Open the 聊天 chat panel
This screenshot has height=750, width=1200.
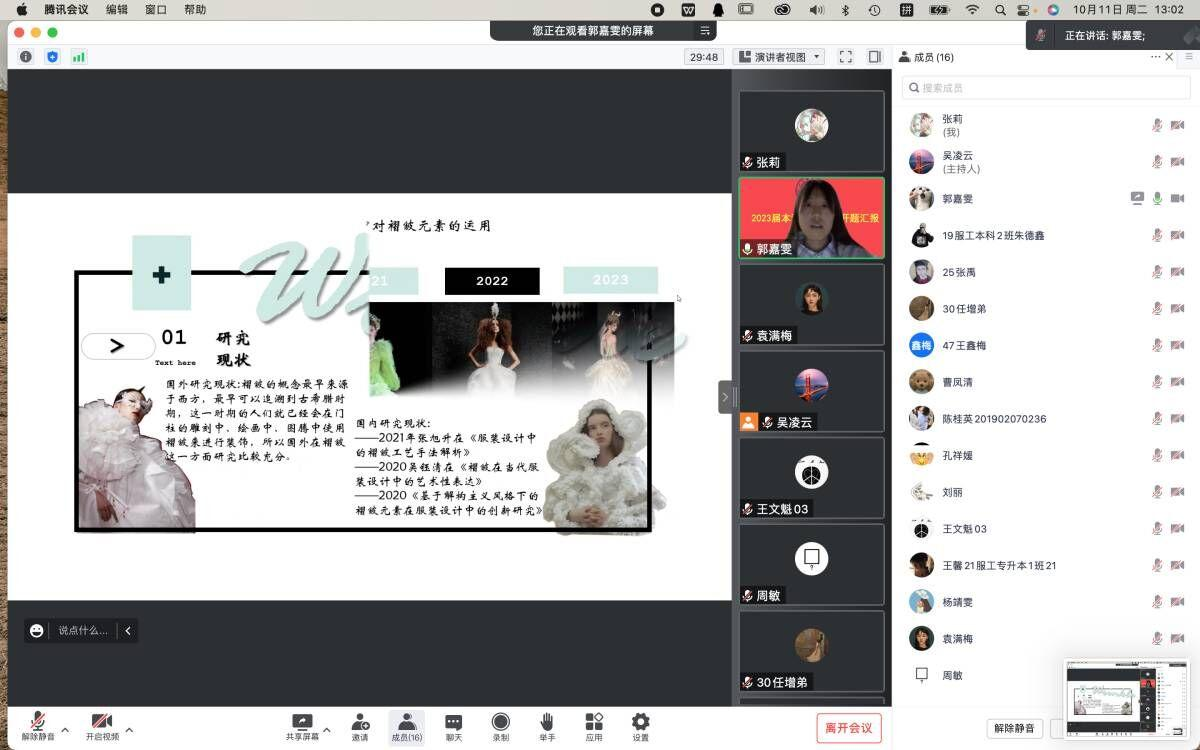(453, 722)
